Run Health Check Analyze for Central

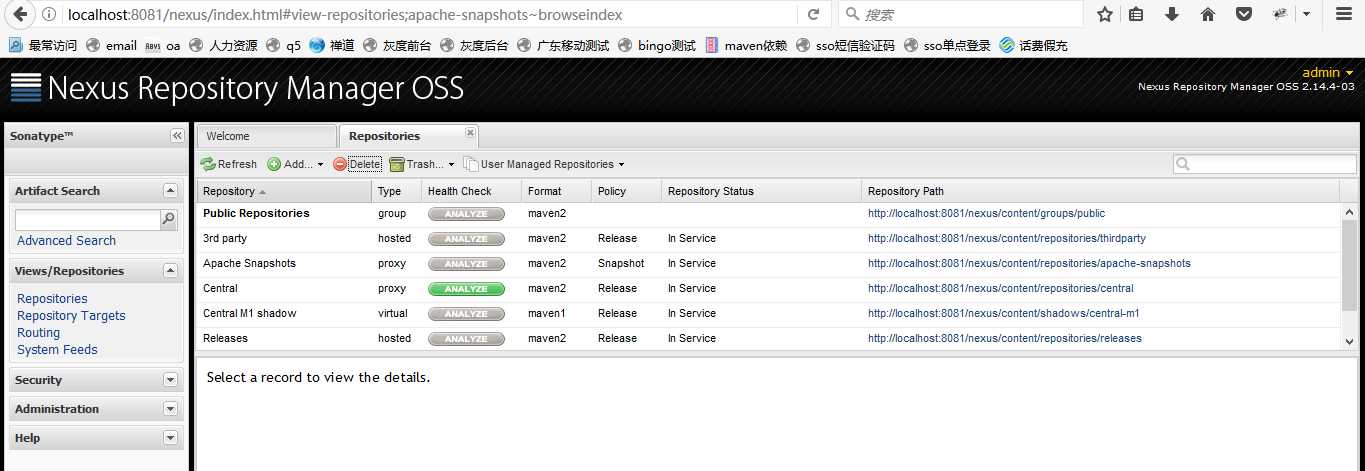click(466, 289)
